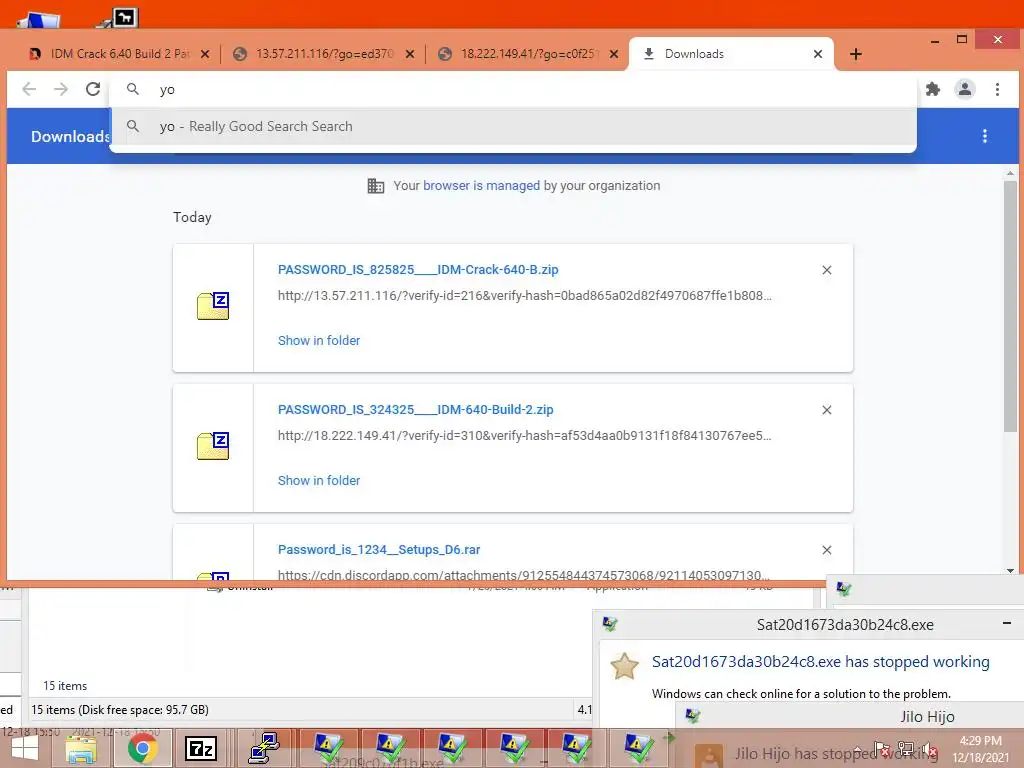Click the '15 items' label in Explorer
This screenshot has width=1024, height=768.
65,686
